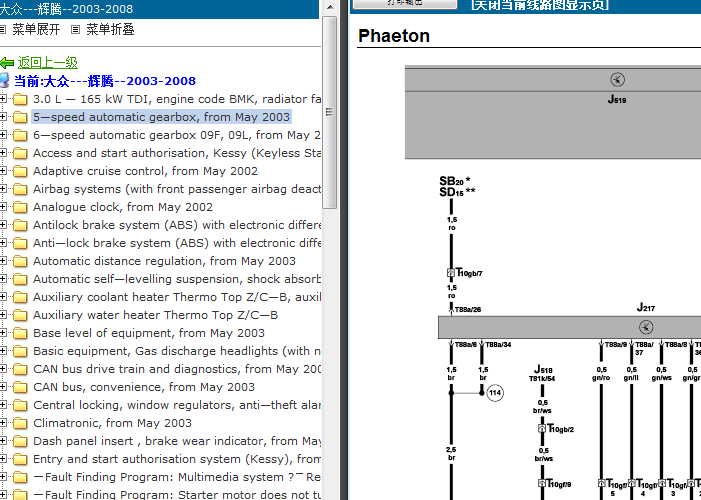Screen dimensions: 701x500
Task: Expand the Adaptive cruise control node
Action: click(x=3, y=171)
